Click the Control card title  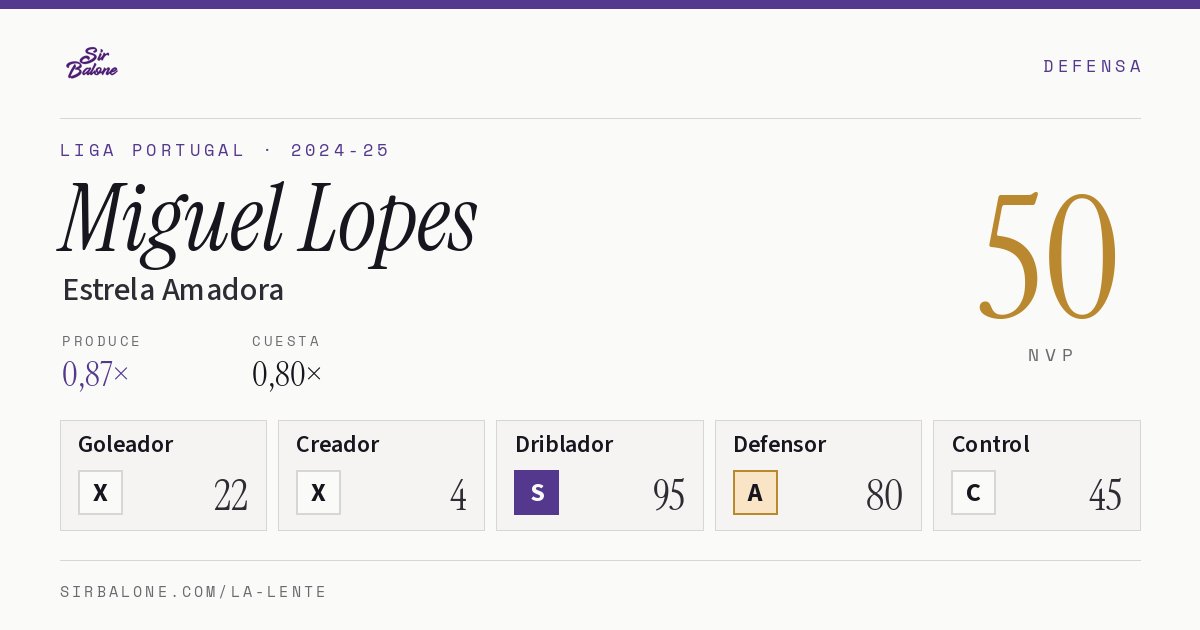[x=991, y=444]
